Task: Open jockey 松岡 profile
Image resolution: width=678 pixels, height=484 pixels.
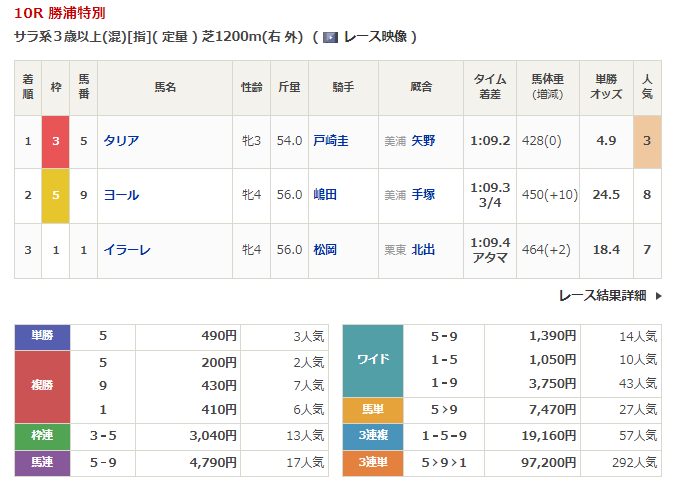Action: [325, 250]
